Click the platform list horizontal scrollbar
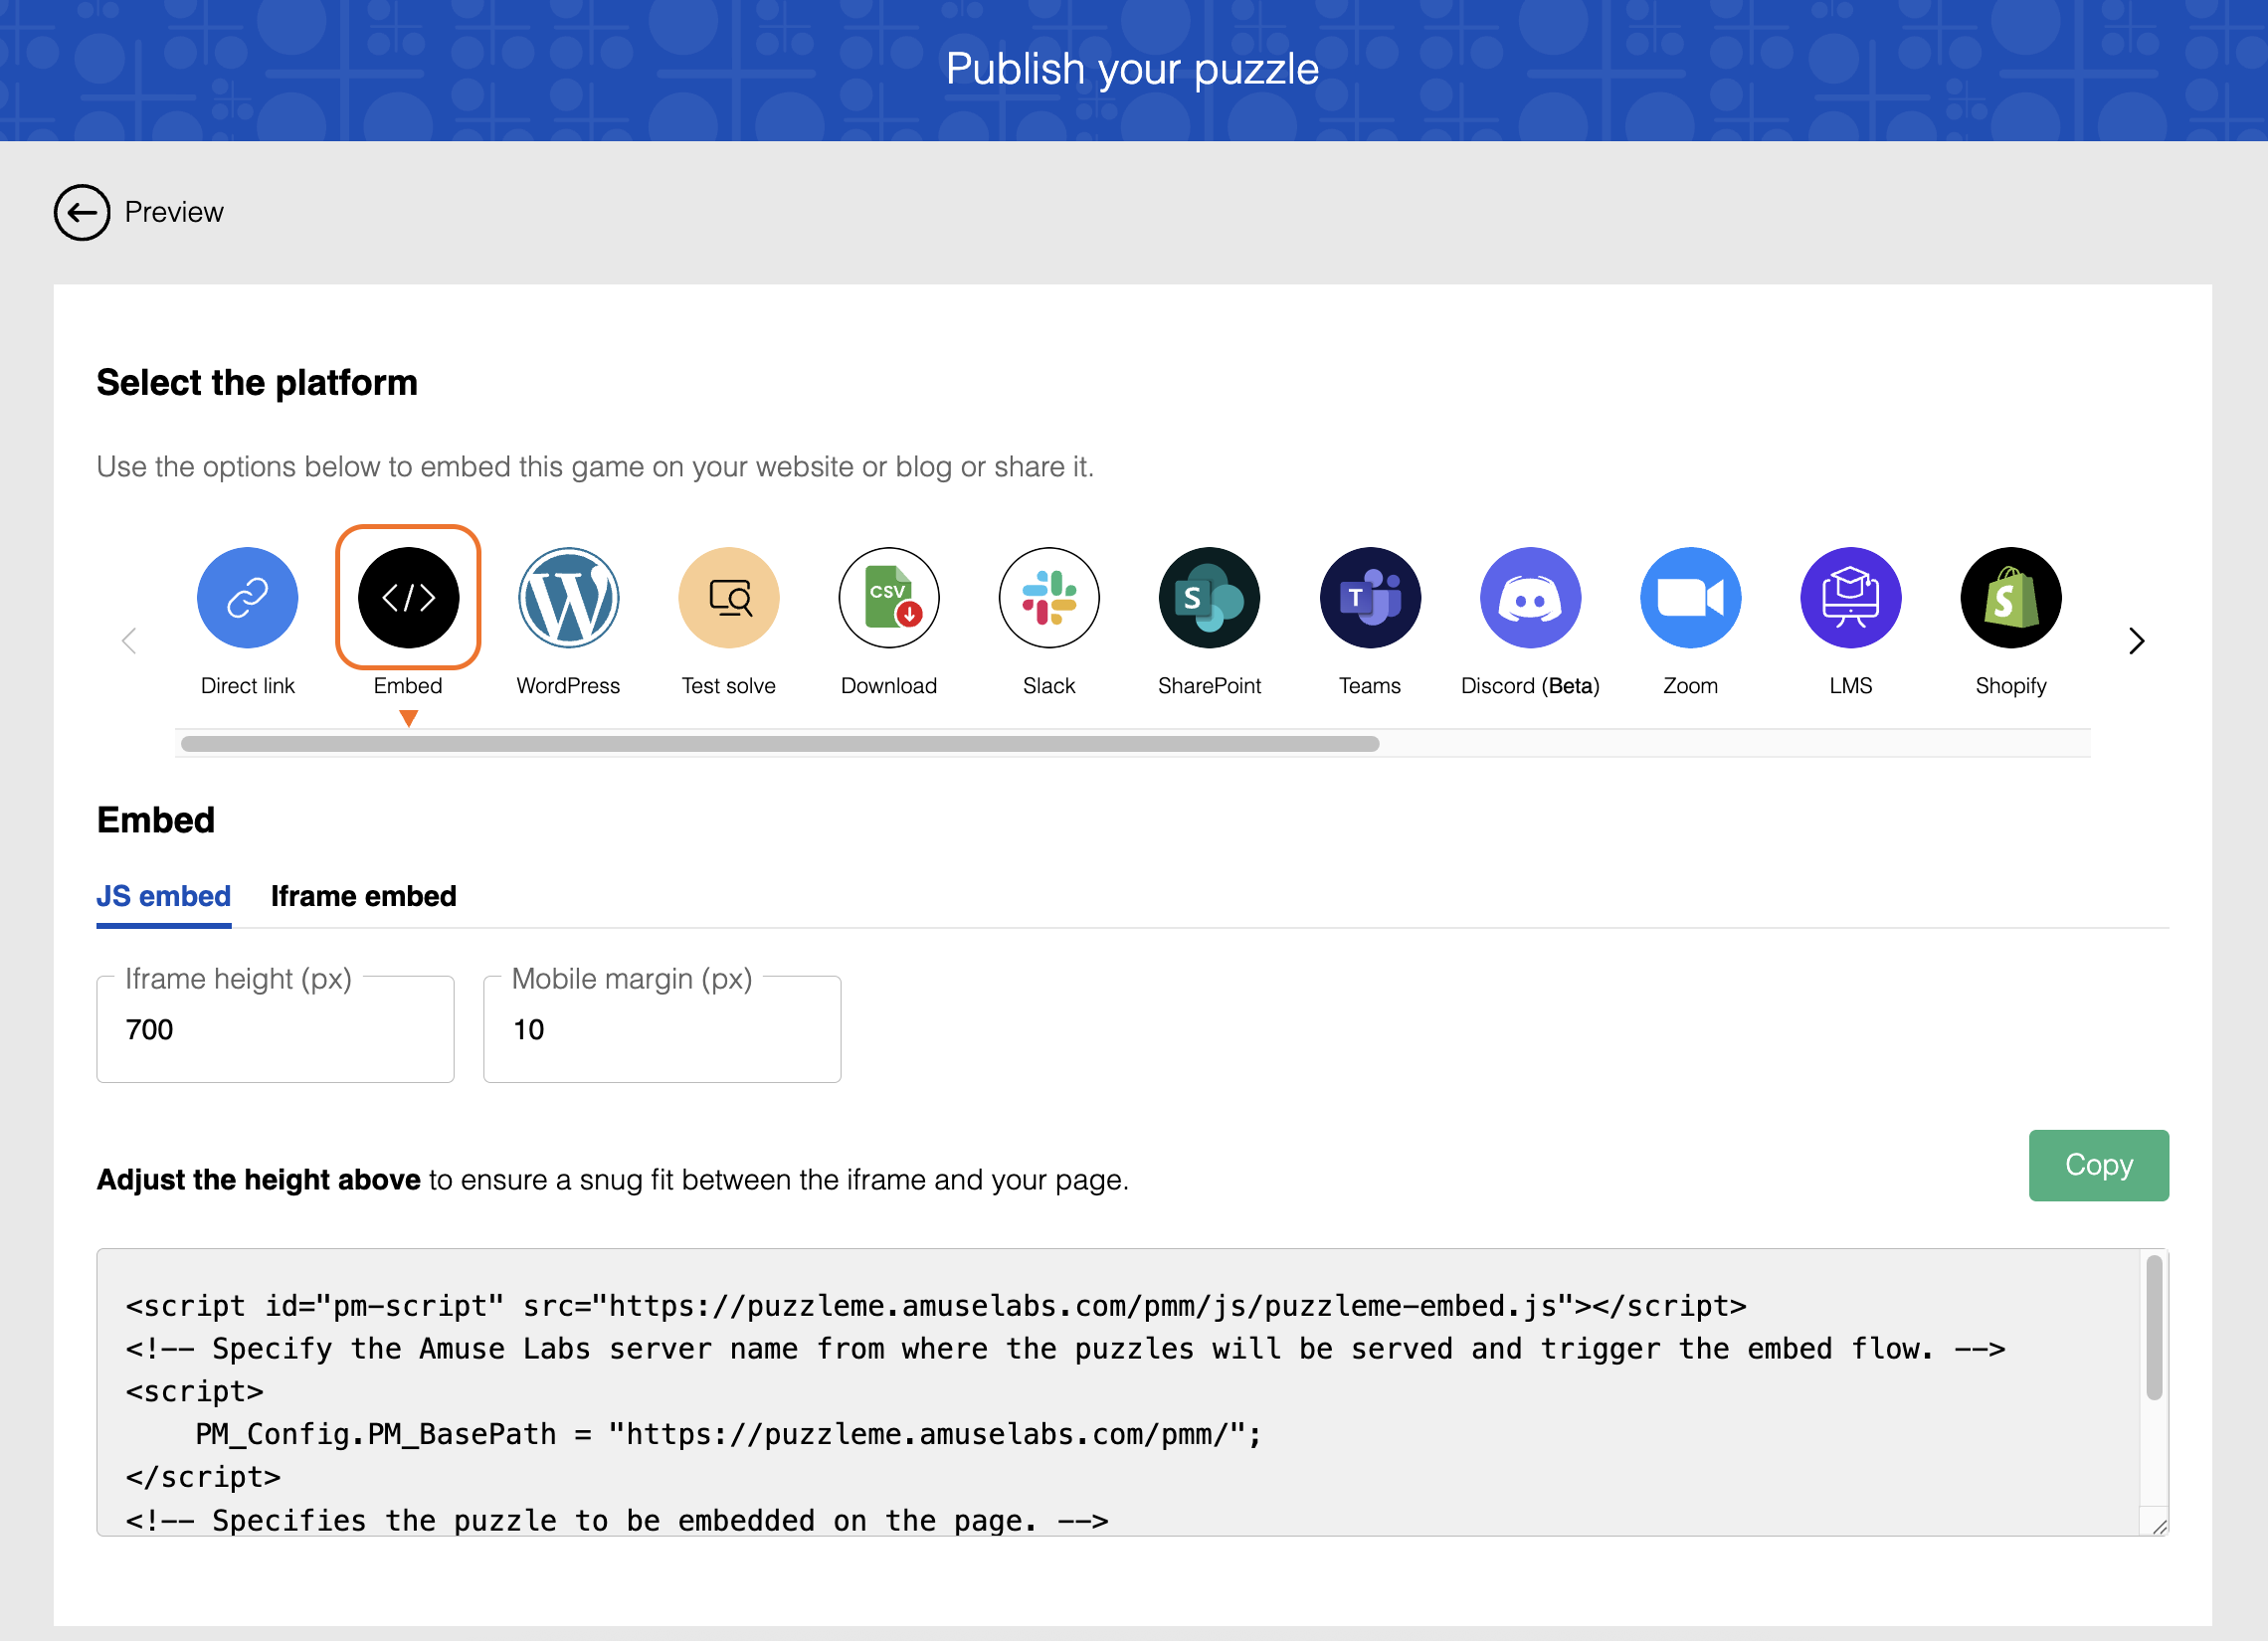Viewport: 2268px width, 1641px height. pyautogui.click(x=779, y=744)
